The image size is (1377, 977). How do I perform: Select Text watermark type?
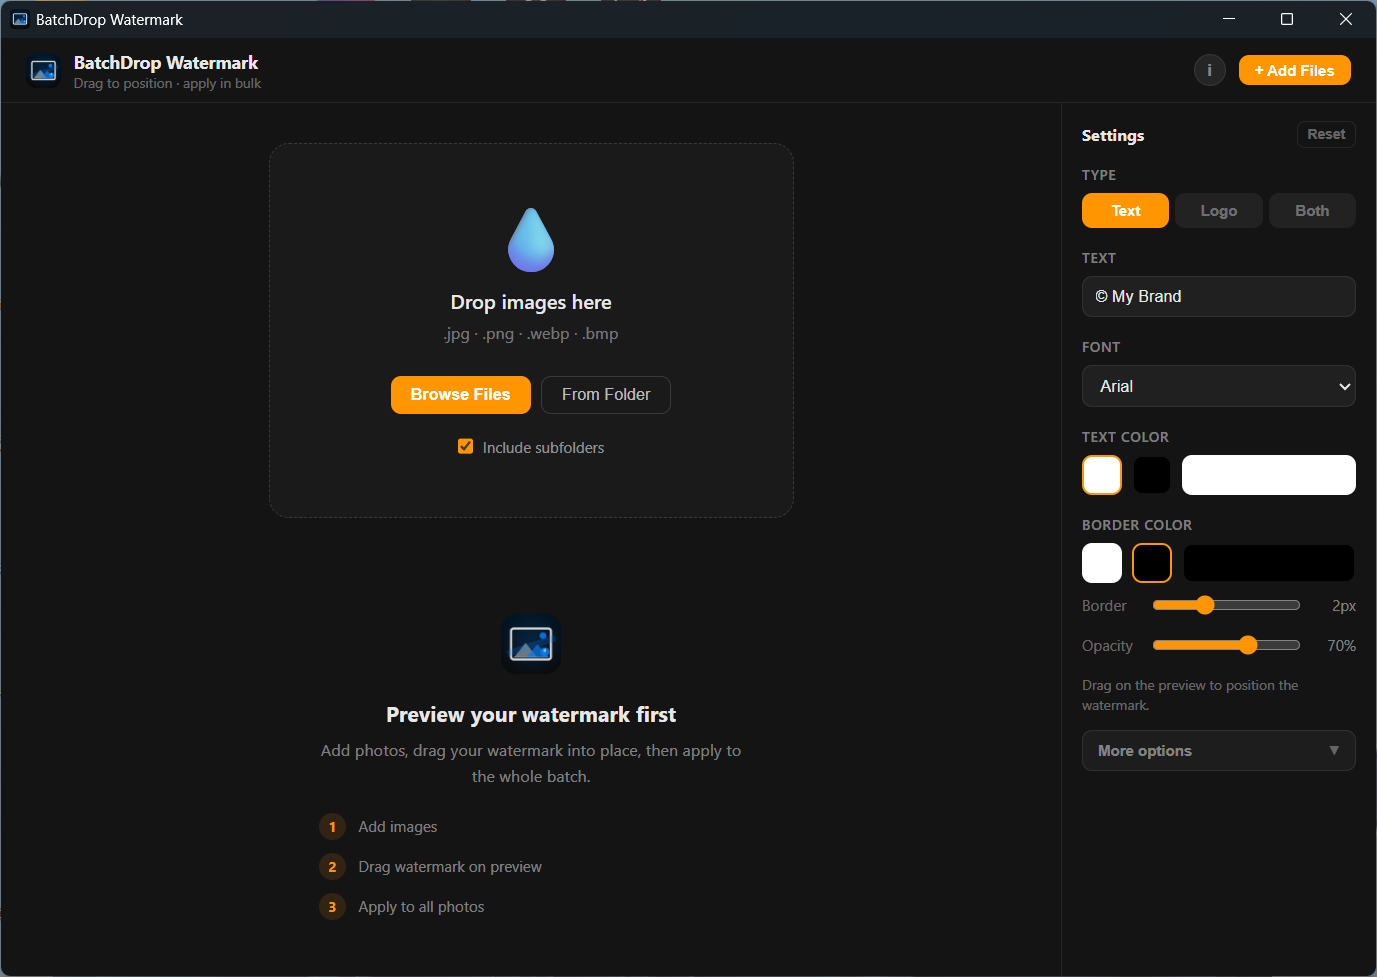(x=1125, y=210)
